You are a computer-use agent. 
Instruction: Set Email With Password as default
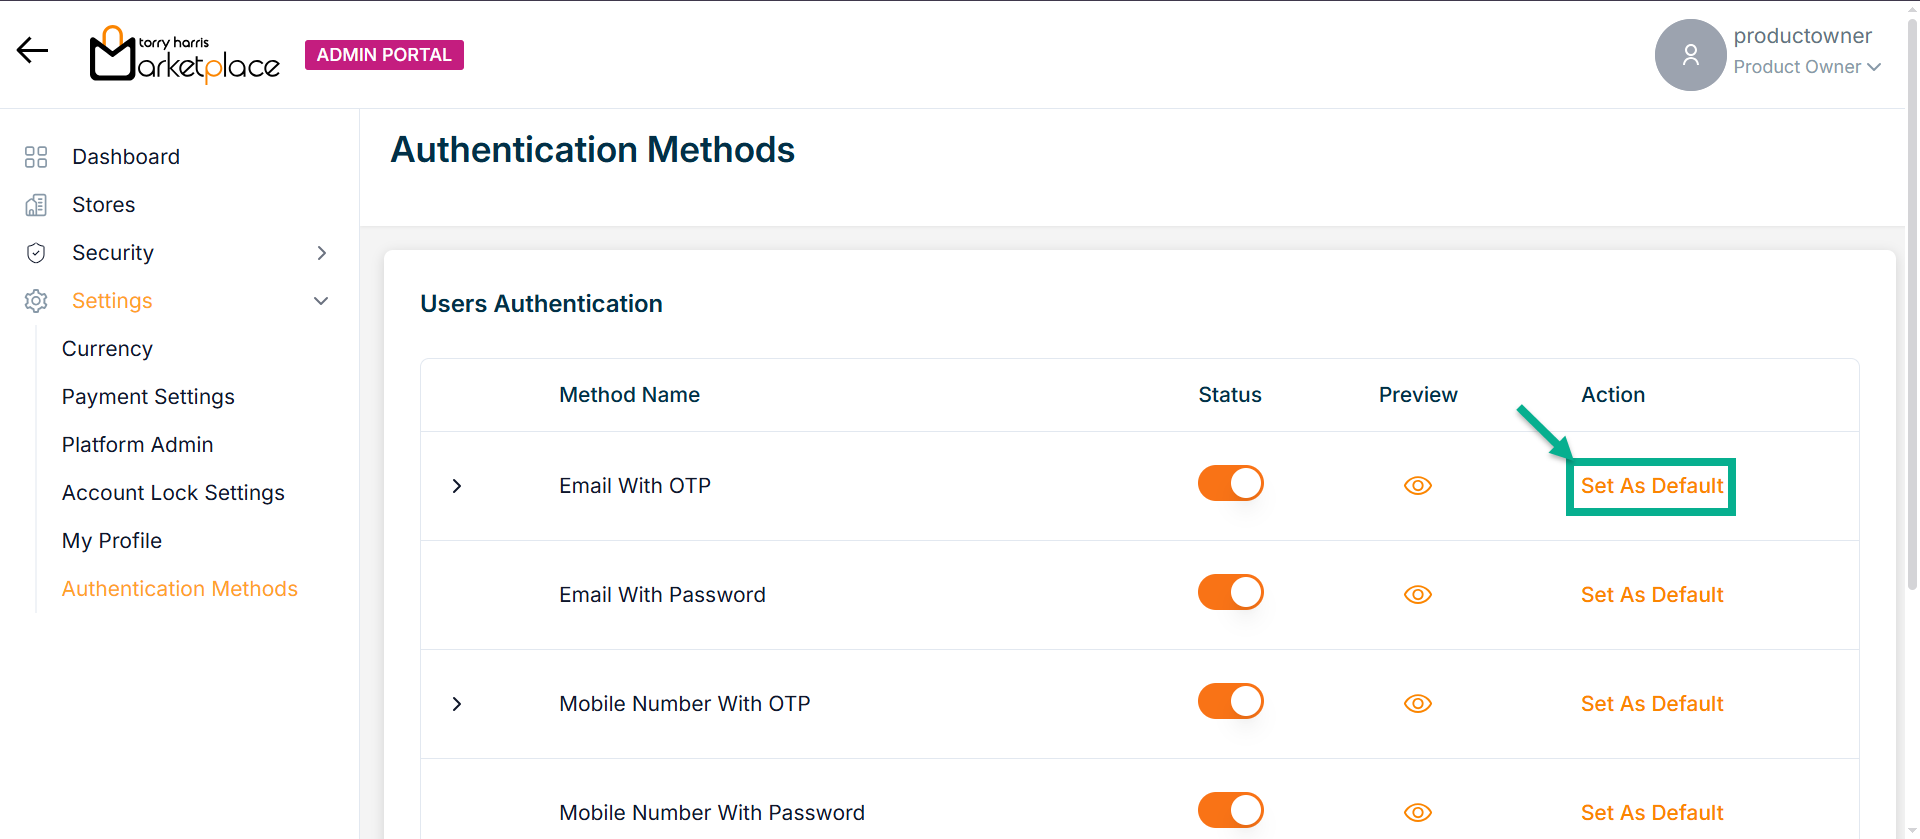tap(1651, 595)
